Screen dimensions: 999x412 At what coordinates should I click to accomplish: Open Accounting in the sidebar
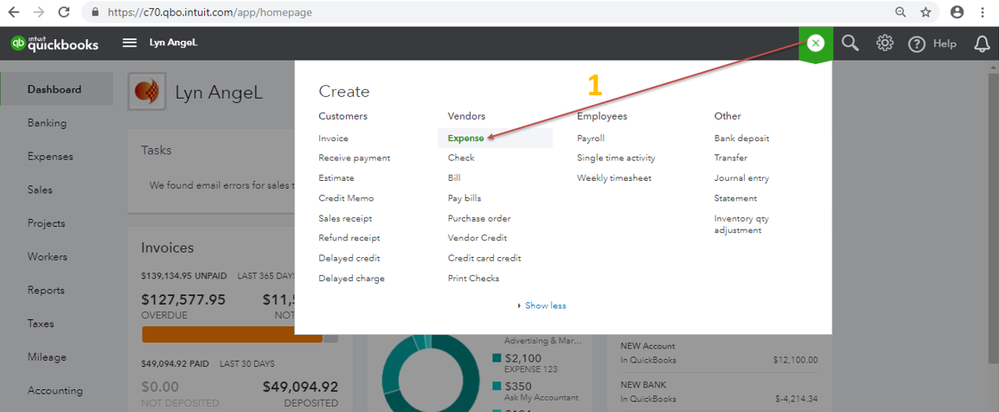coord(57,390)
